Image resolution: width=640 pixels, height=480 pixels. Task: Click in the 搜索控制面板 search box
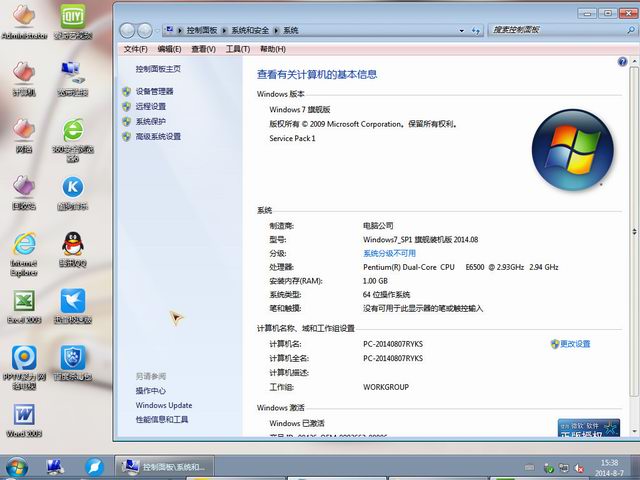[557, 30]
